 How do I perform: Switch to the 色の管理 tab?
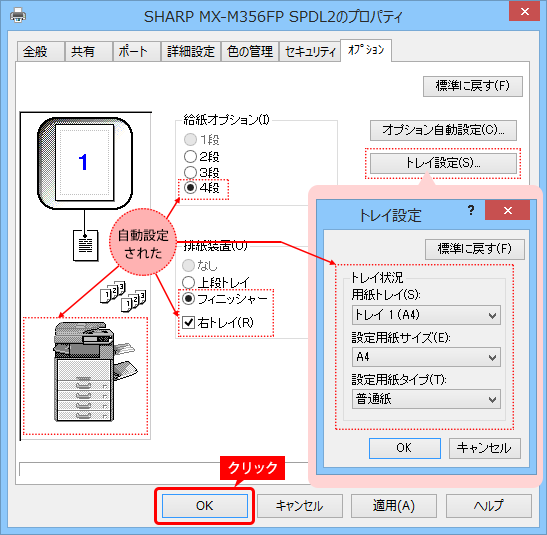coord(250,52)
